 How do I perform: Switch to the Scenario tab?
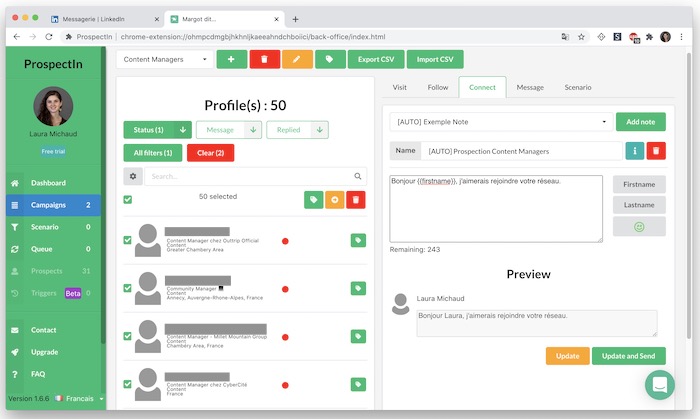click(578, 87)
